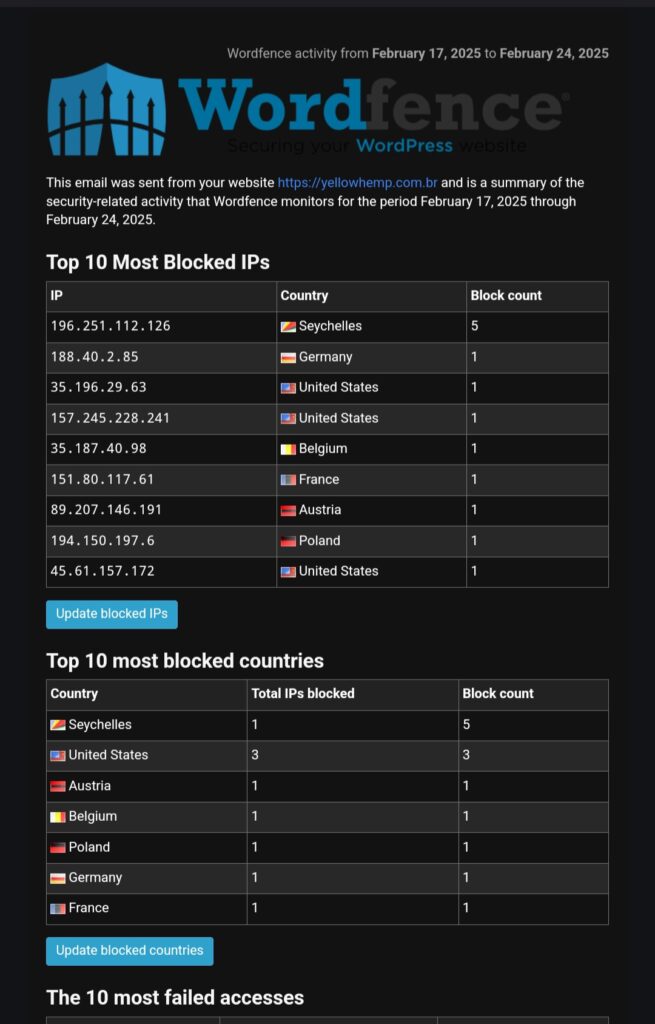Screen dimensions: 655x1024
Task: Select IP address 45.61.157.172
Action: [103, 571]
